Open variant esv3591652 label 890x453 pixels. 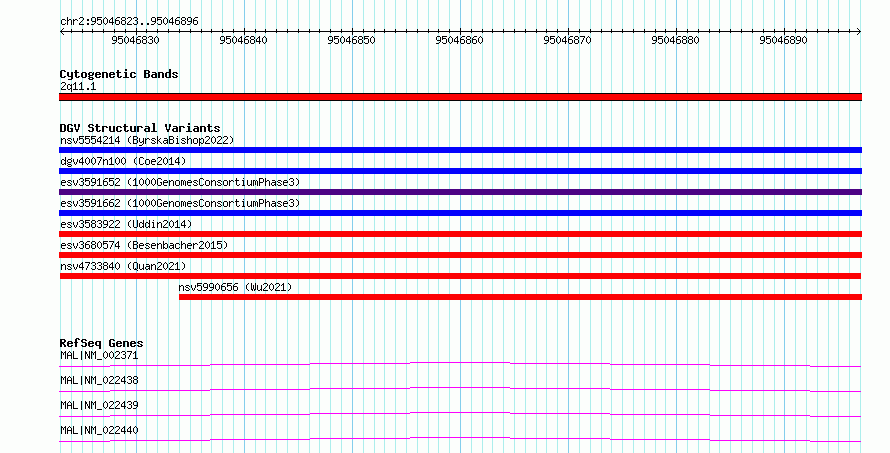(180, 182)
